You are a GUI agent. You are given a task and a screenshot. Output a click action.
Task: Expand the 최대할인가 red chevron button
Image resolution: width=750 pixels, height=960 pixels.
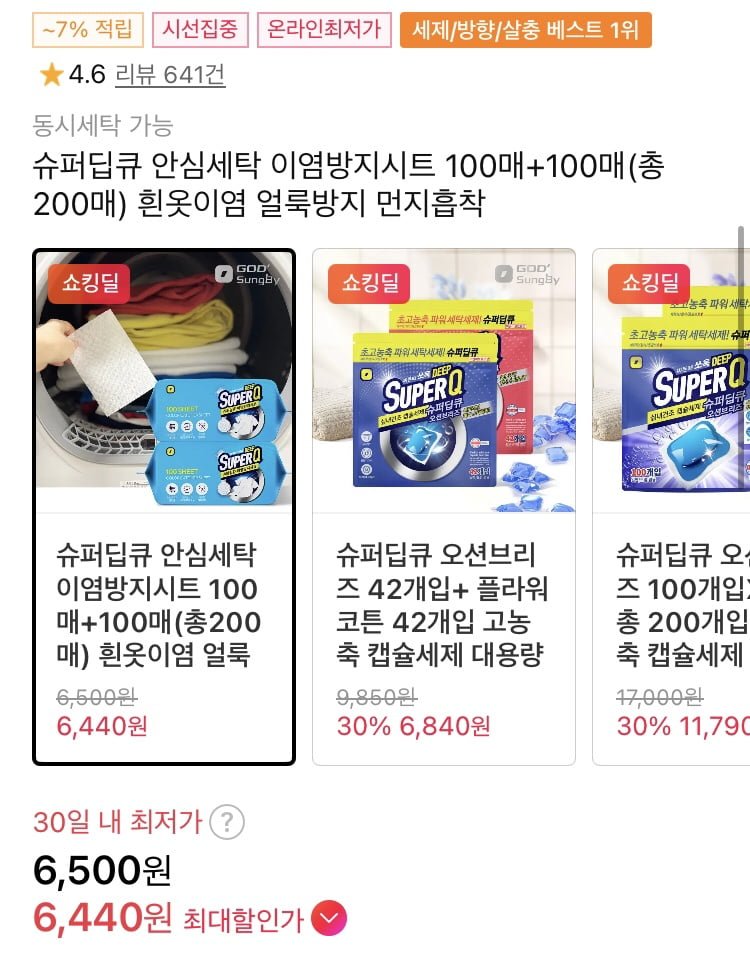tap(329, 918)
